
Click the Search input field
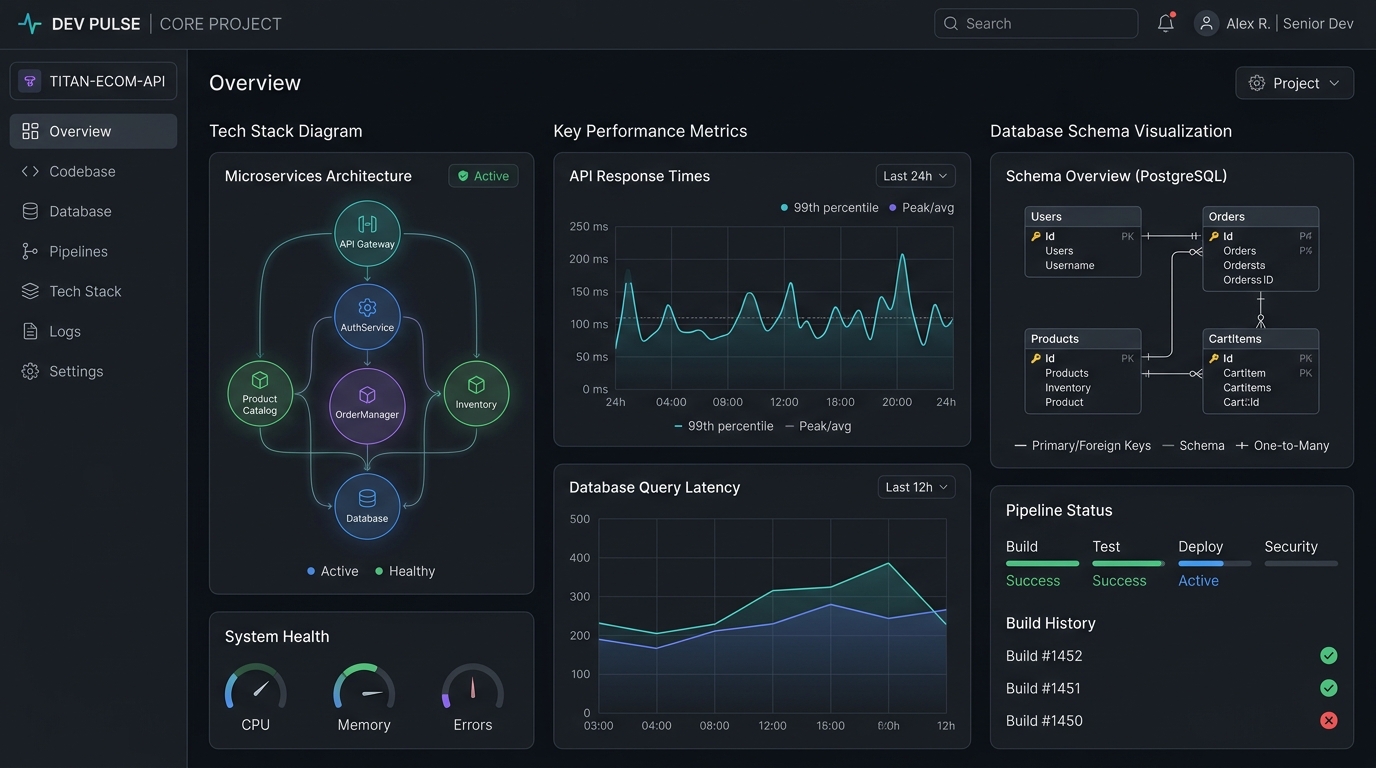pos(1036,23)
